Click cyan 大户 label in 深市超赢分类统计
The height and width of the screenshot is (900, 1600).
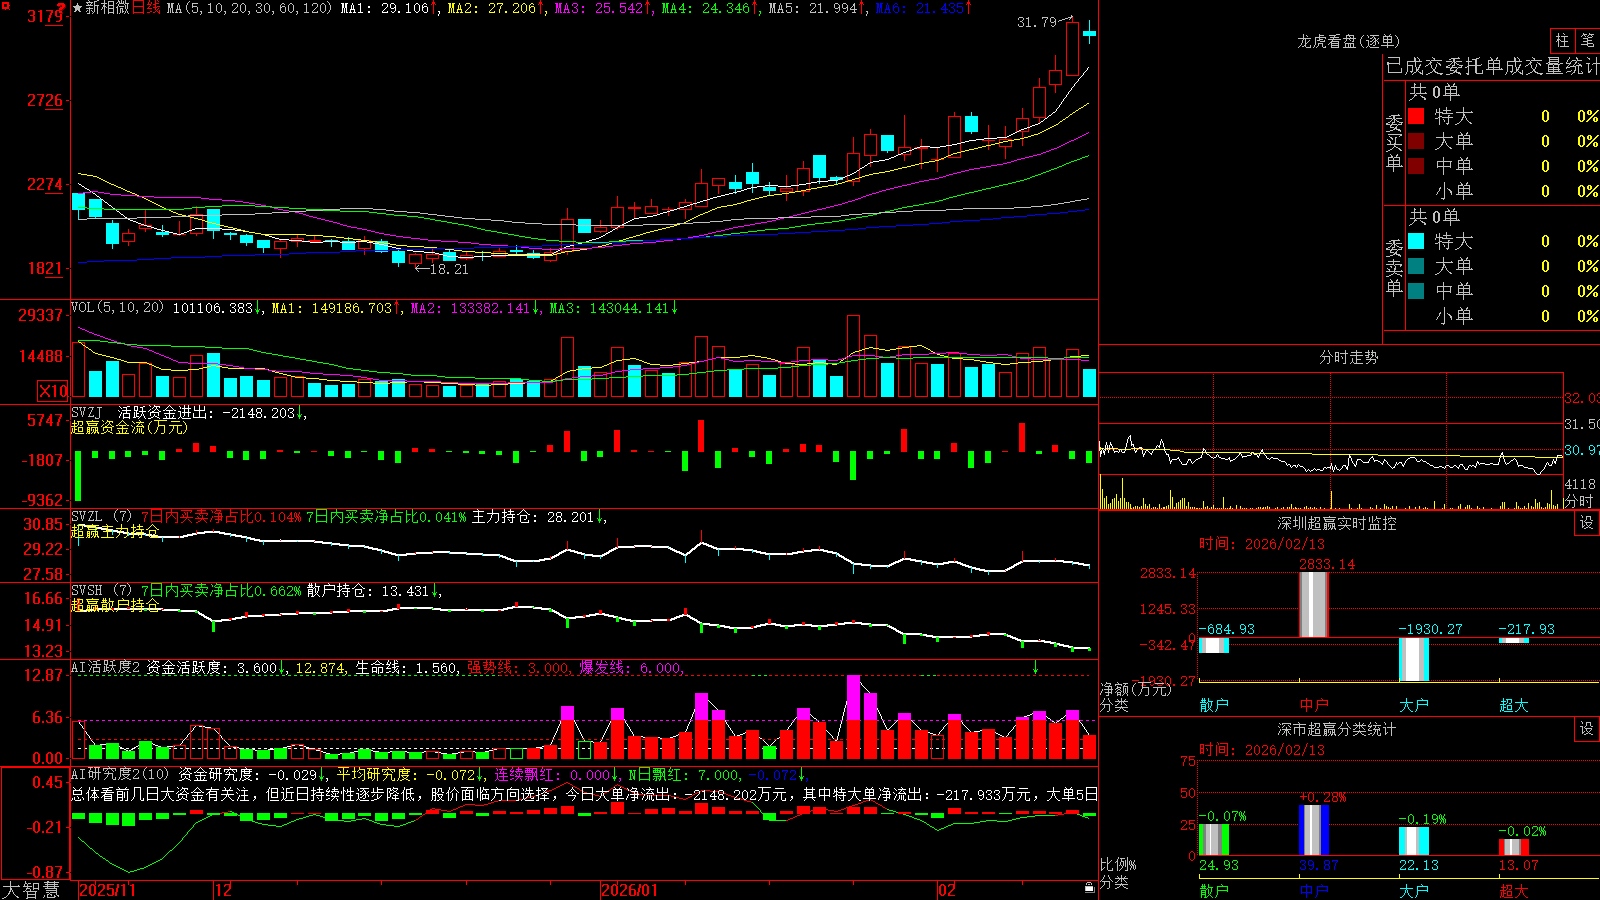pos(1414,890)
